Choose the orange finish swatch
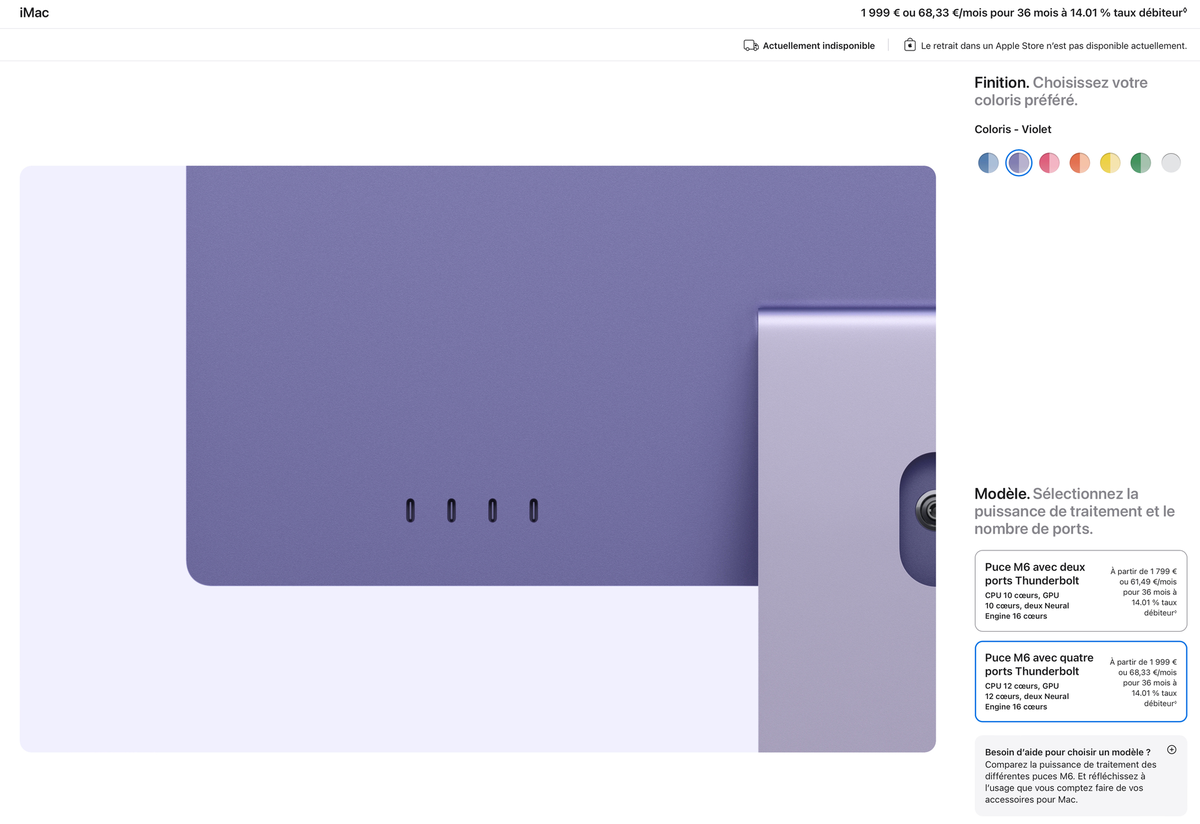 click(1080, 163)
